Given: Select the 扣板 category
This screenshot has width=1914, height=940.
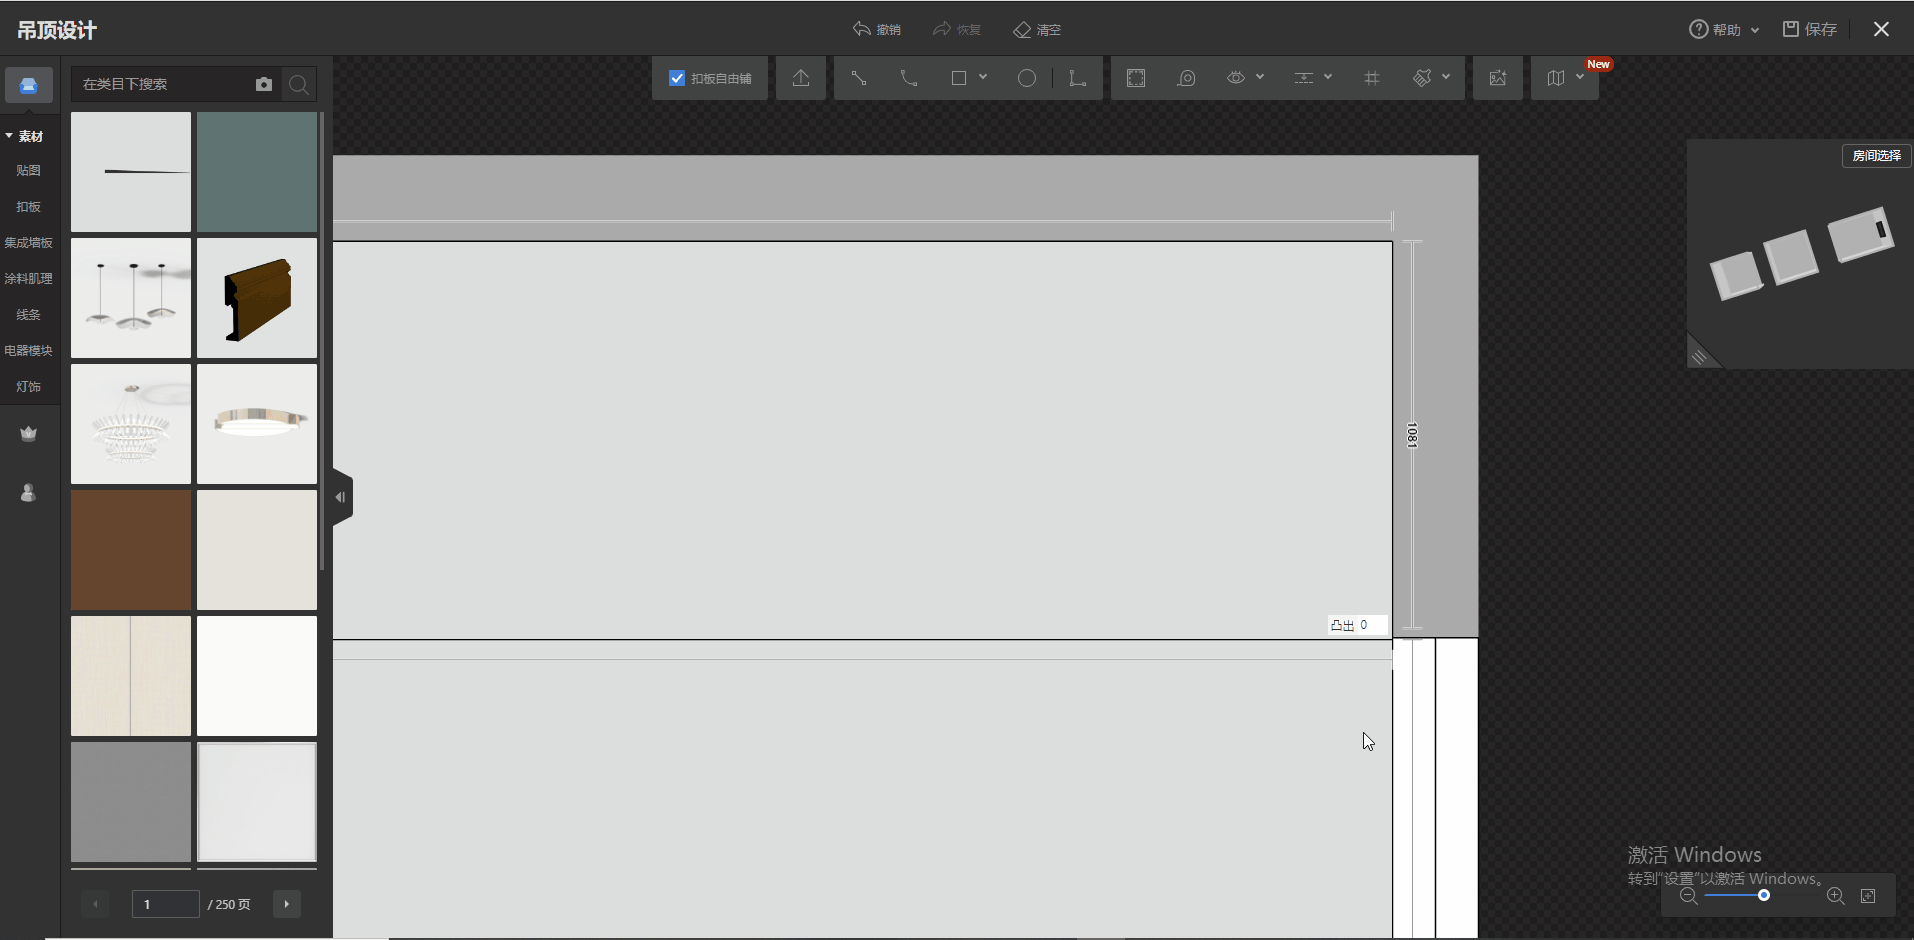Looking at the screenshot, I should click(x=28, y=206).
